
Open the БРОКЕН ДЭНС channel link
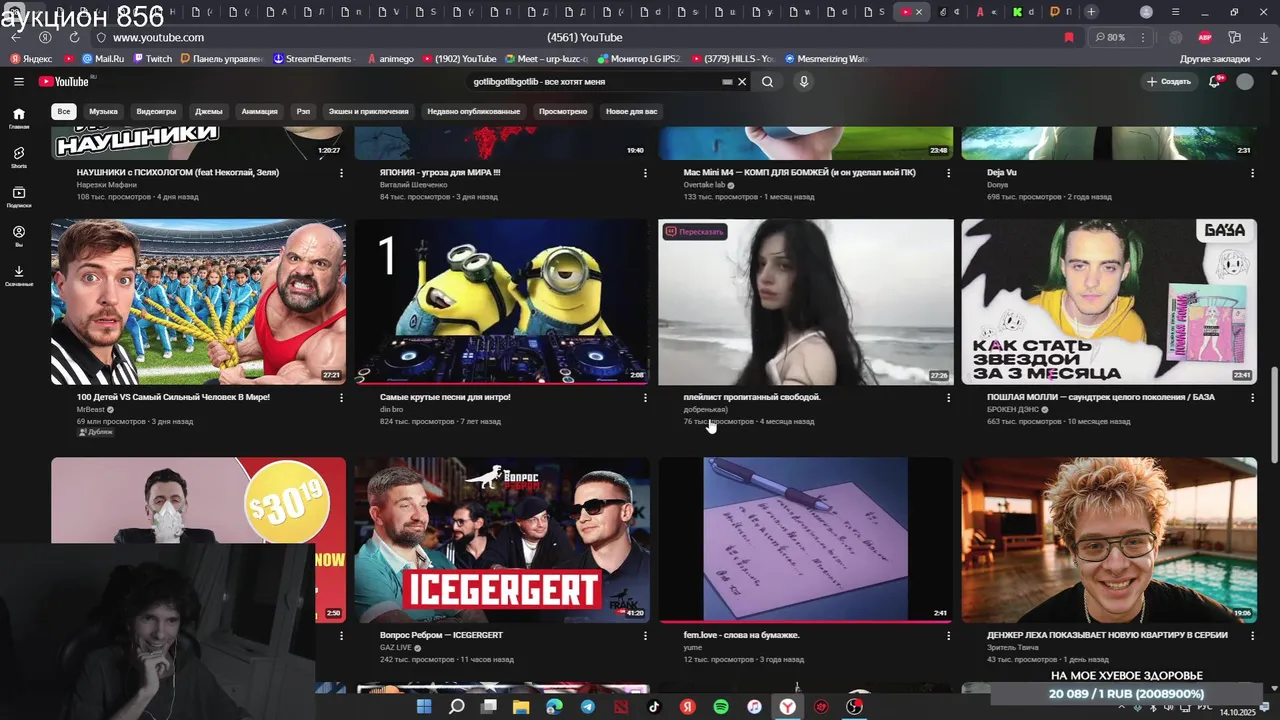coord(1013,409)
